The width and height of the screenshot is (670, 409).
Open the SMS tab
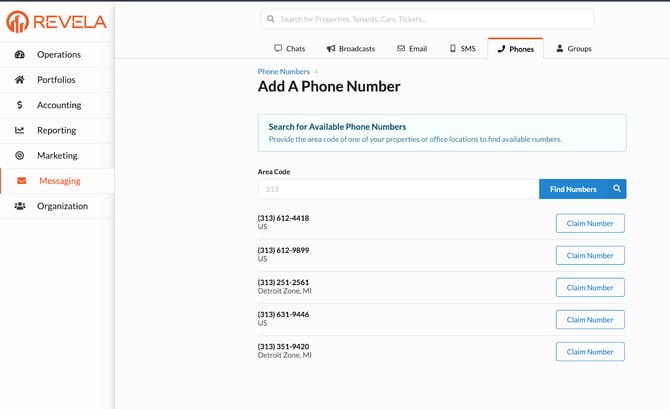pos(462,48)
